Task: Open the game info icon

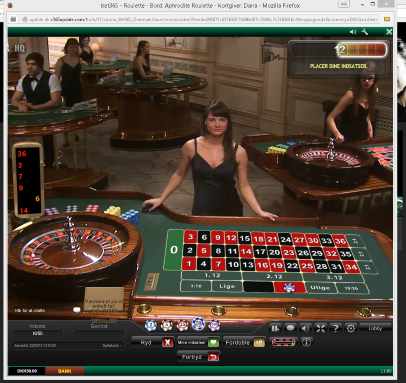Action: [x=306, y=342]
